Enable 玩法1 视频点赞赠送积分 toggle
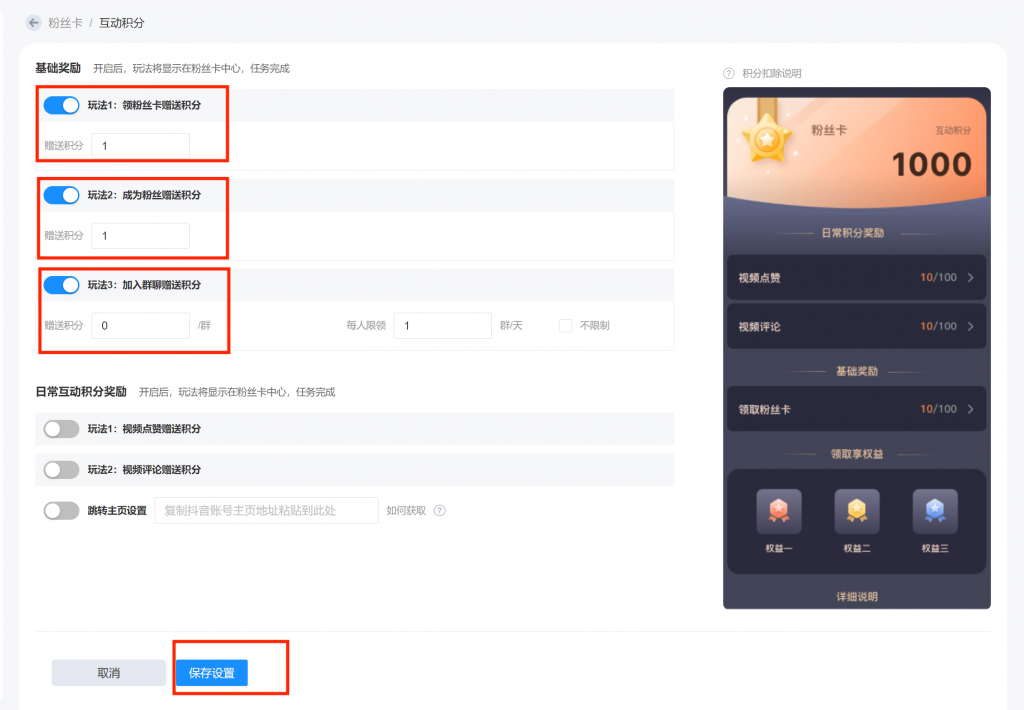 pyautogui.click(x=61, y=428)
